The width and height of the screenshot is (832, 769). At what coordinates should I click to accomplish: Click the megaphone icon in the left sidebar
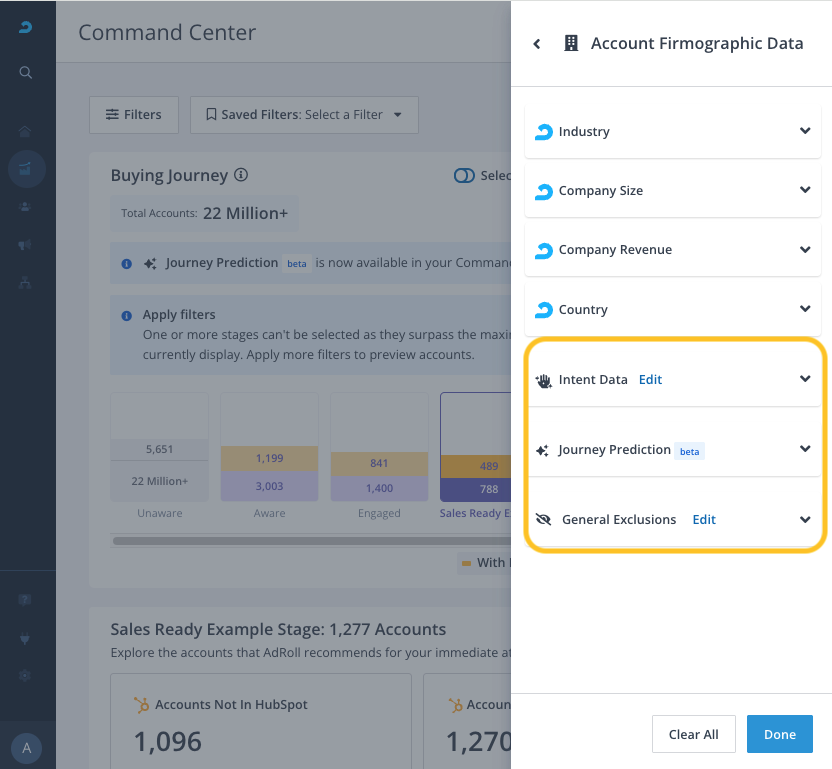(26, 245)
